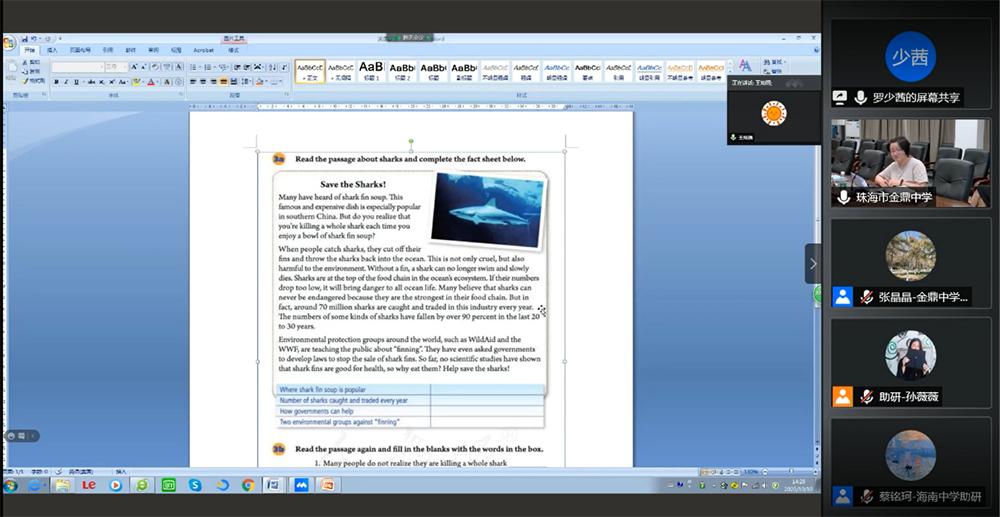Image resolution: width=1000 pixels, height=517 pixels.
Task: Click the right-side panel collapse chevron
Action: point(813,264)
